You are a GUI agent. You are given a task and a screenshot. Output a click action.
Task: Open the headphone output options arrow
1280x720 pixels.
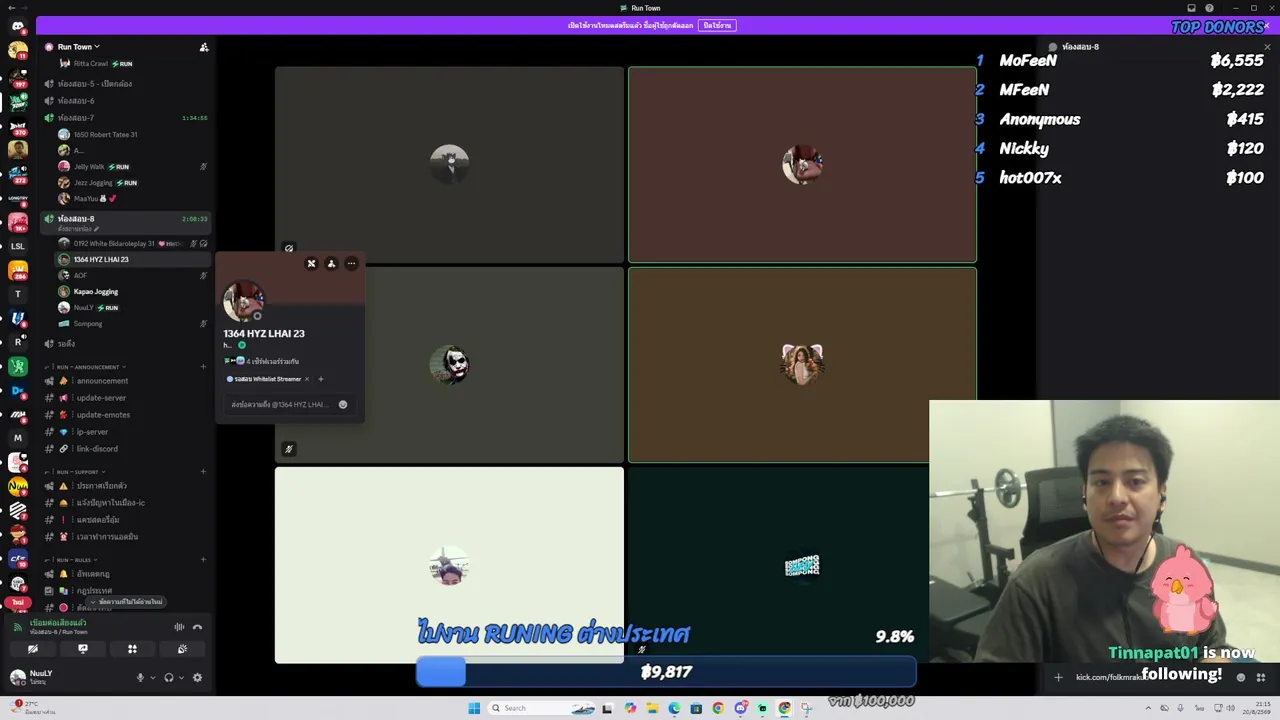pyautogui.click(x=181, y=677)
